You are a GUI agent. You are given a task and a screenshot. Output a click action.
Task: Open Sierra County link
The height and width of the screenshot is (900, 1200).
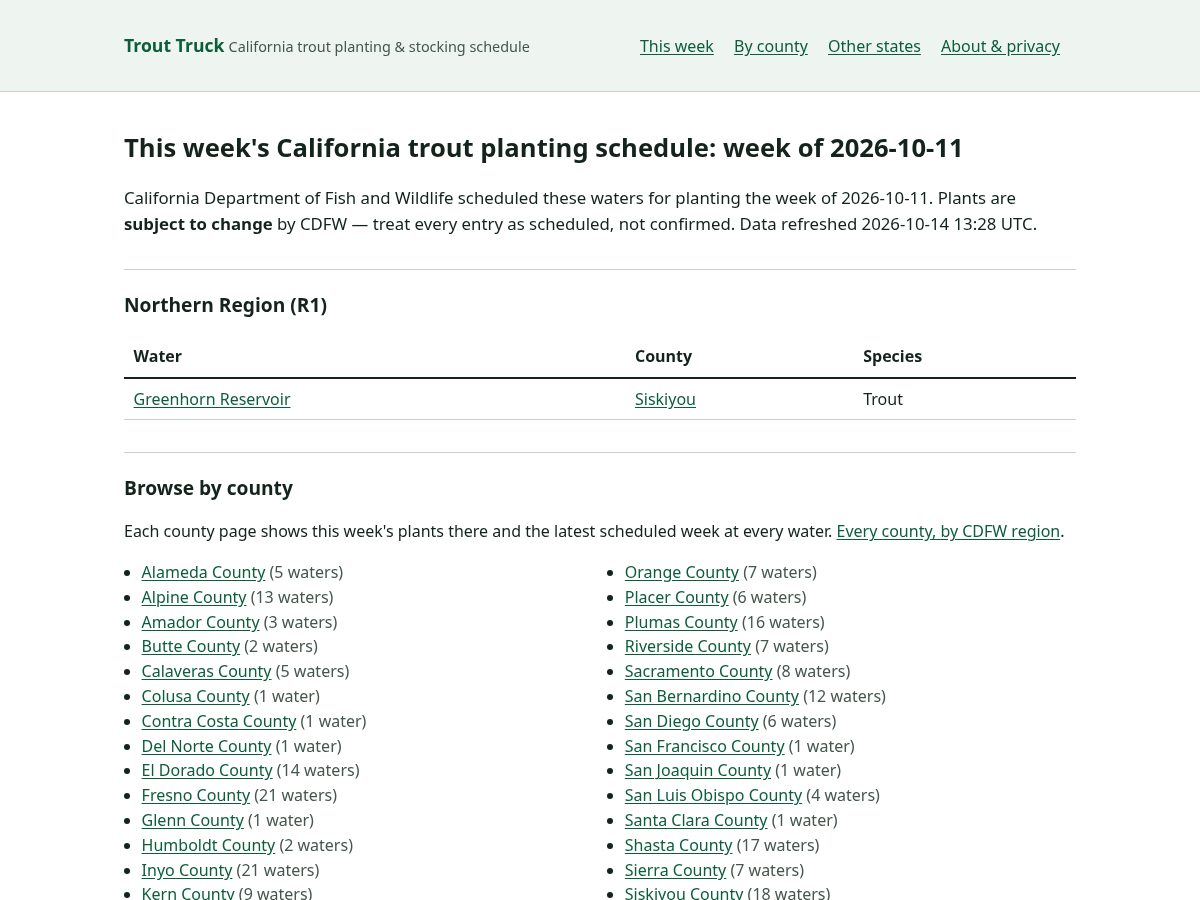pos(675,870)
